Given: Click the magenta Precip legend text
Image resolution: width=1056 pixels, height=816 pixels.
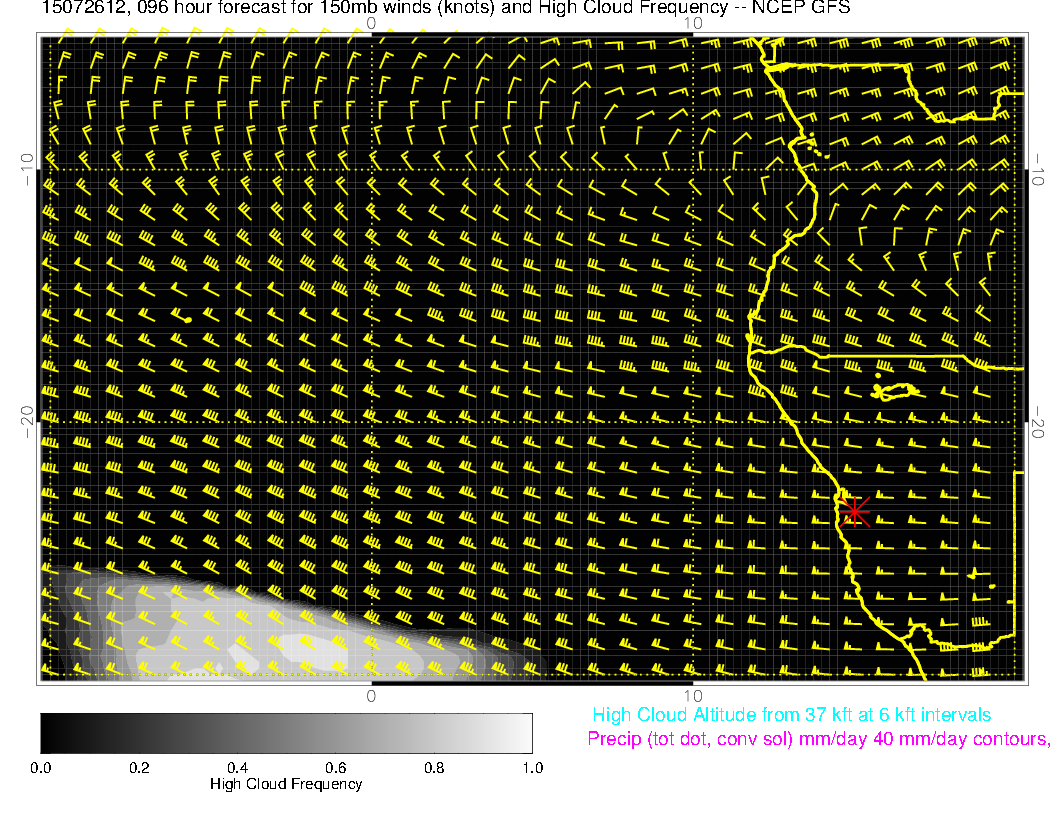Looking at the screenshot, I should click(818, 740).
